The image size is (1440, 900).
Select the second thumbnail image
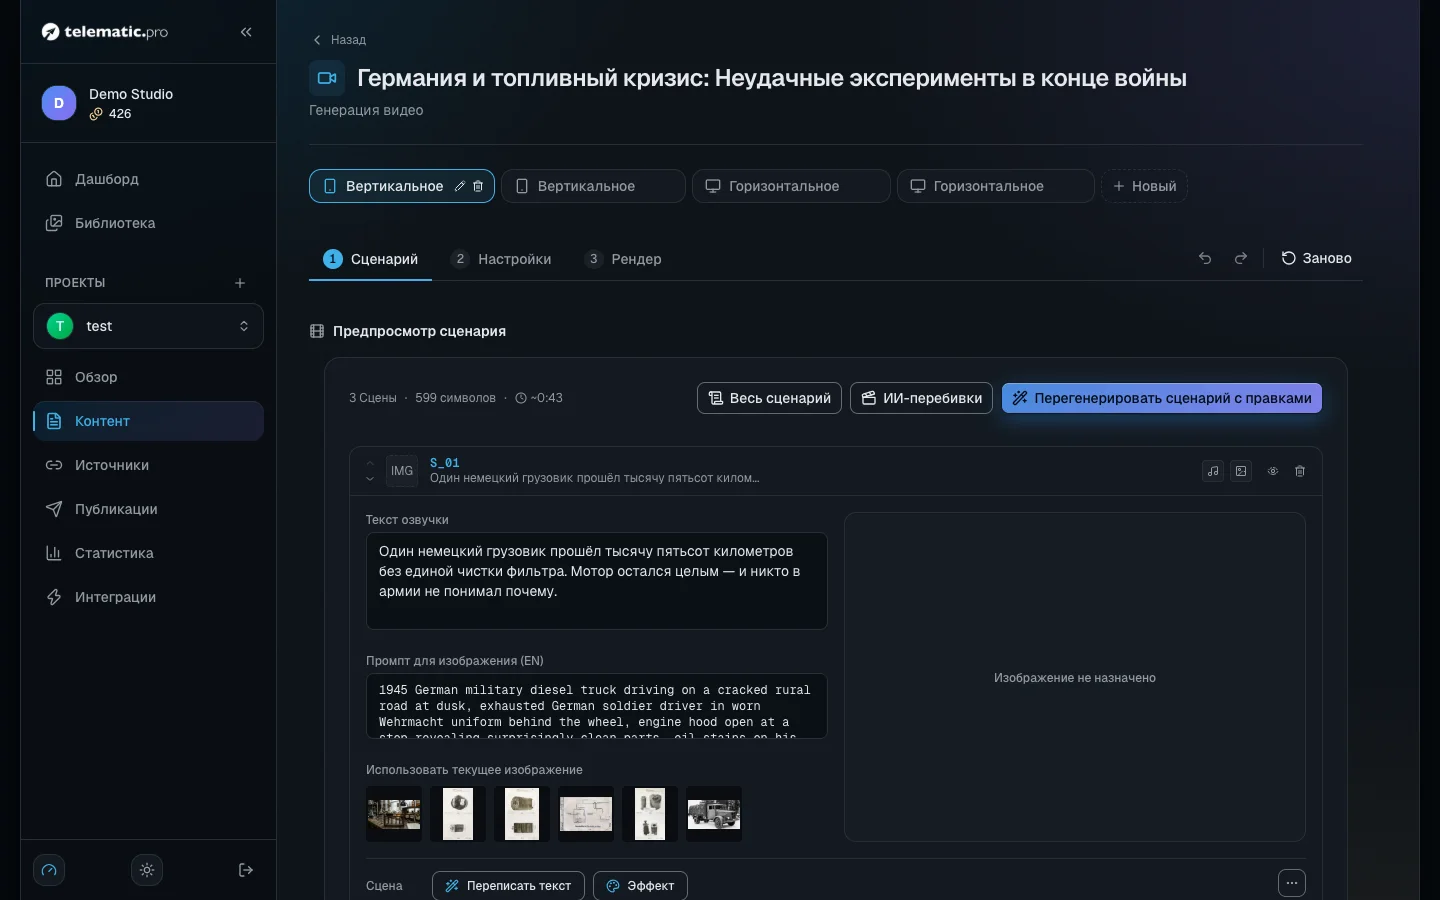458,814
